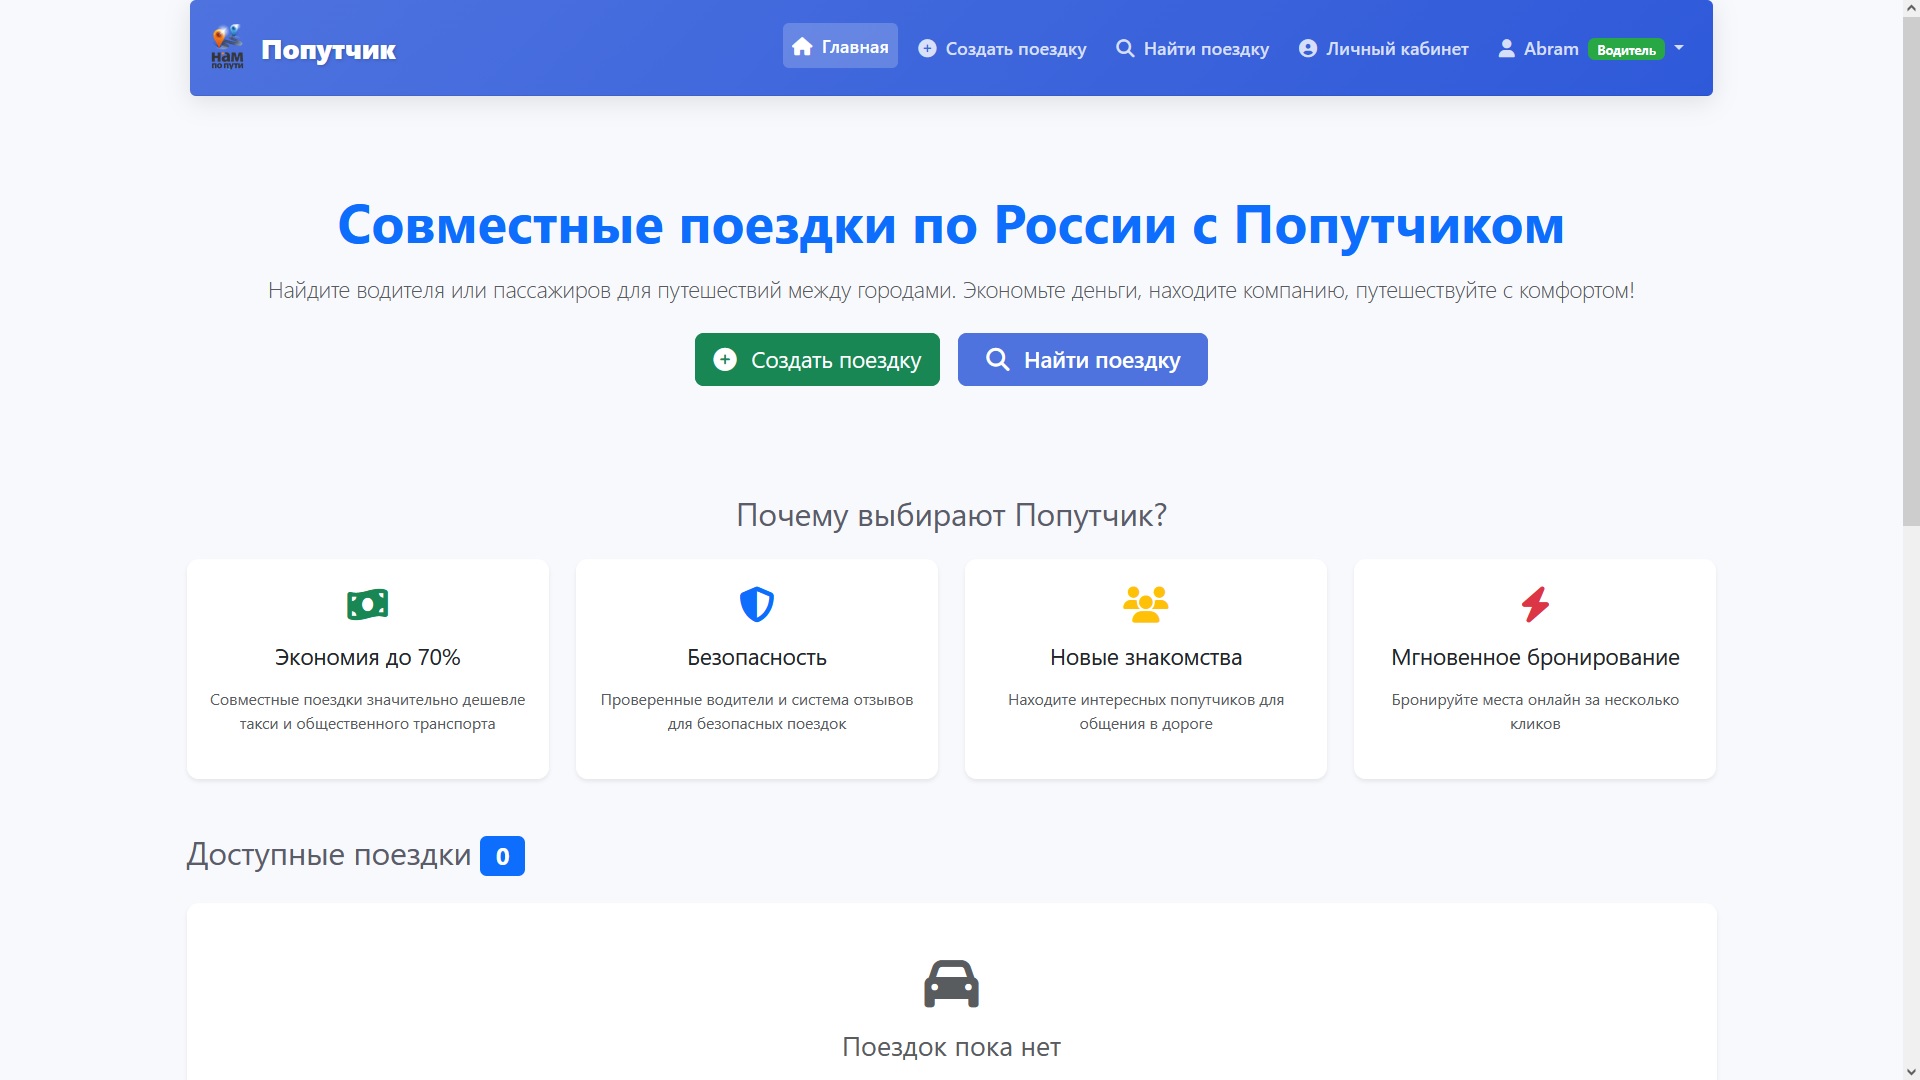Viewport: 1920px width, 1080px height.
Task: Click the Попутчик logo image
Action: pos(227,47)
